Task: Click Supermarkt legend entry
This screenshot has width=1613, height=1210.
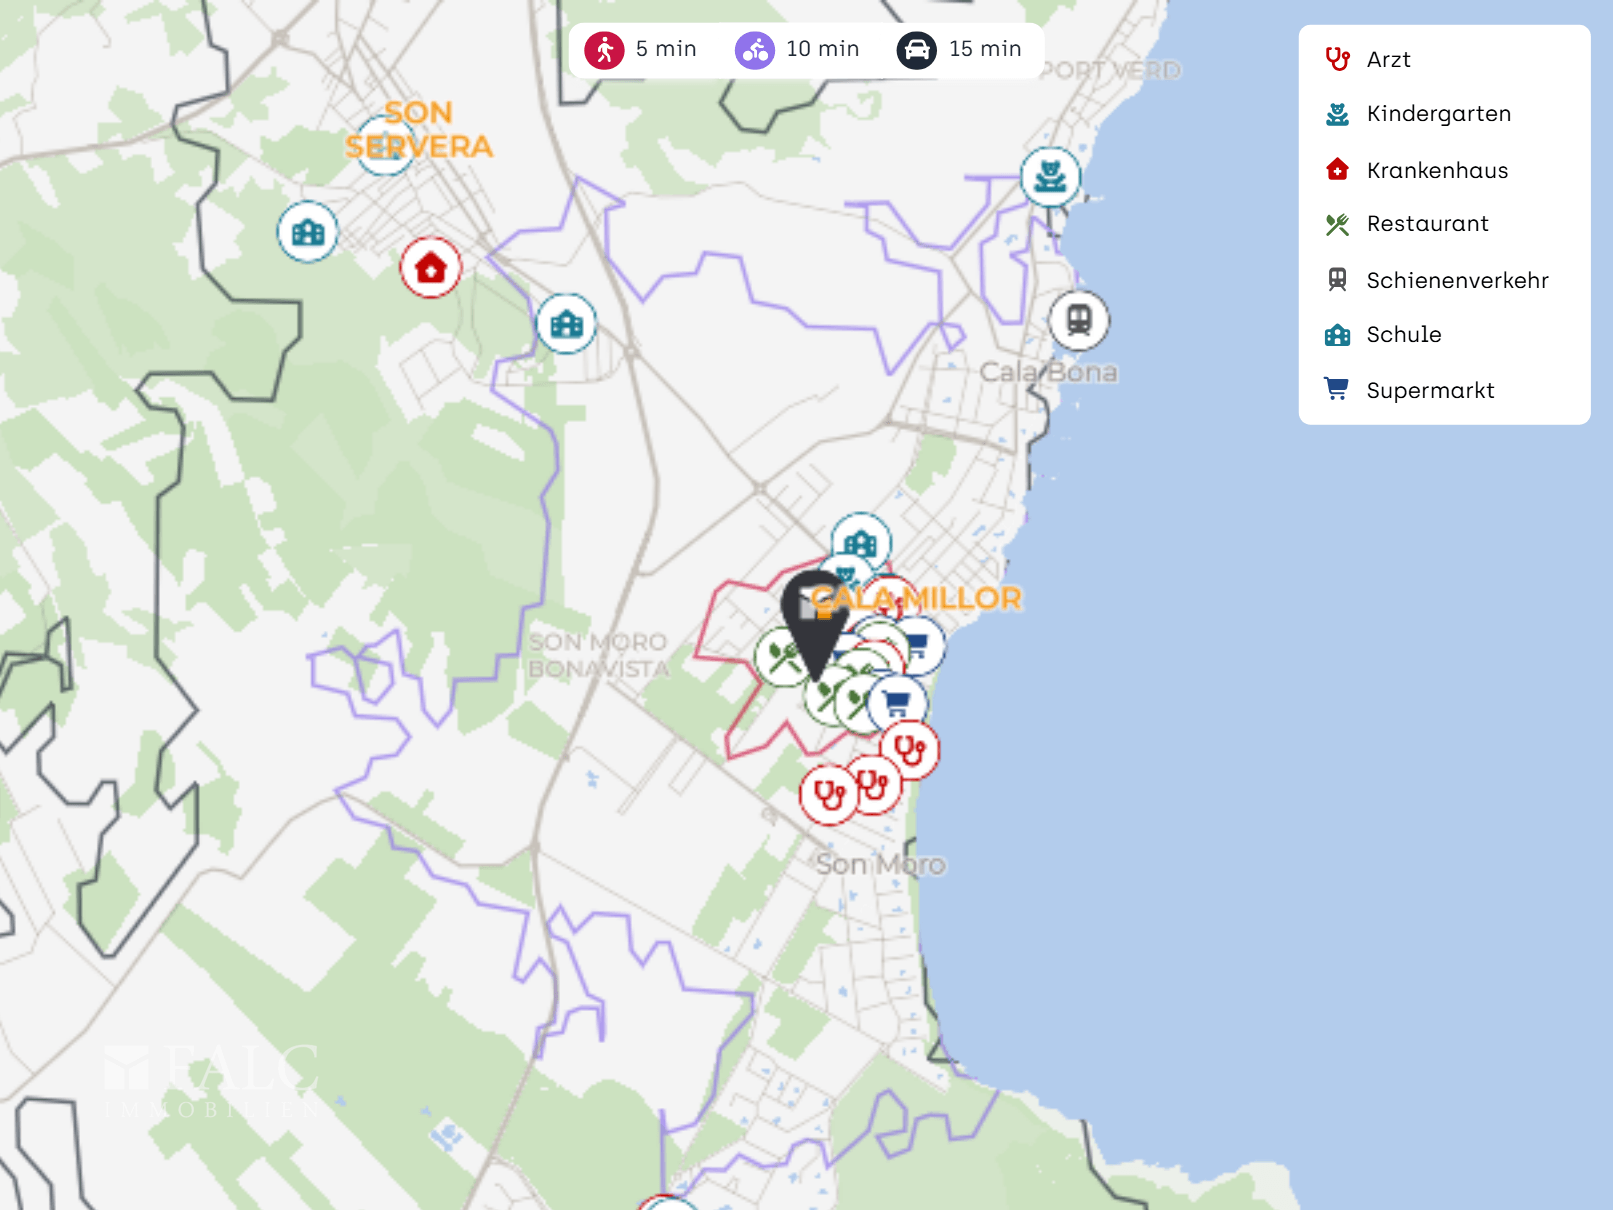Action: click(x=1429, y=391)
